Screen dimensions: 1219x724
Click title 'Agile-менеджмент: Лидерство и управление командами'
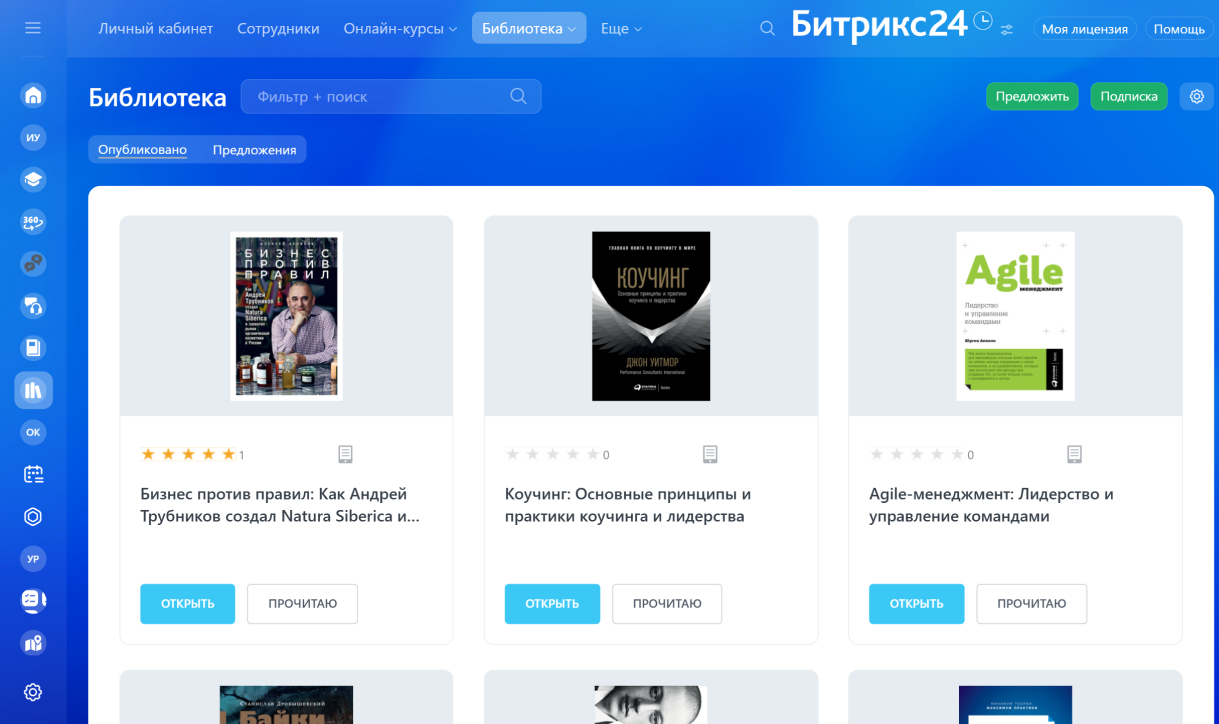click(x=991, y=505)
